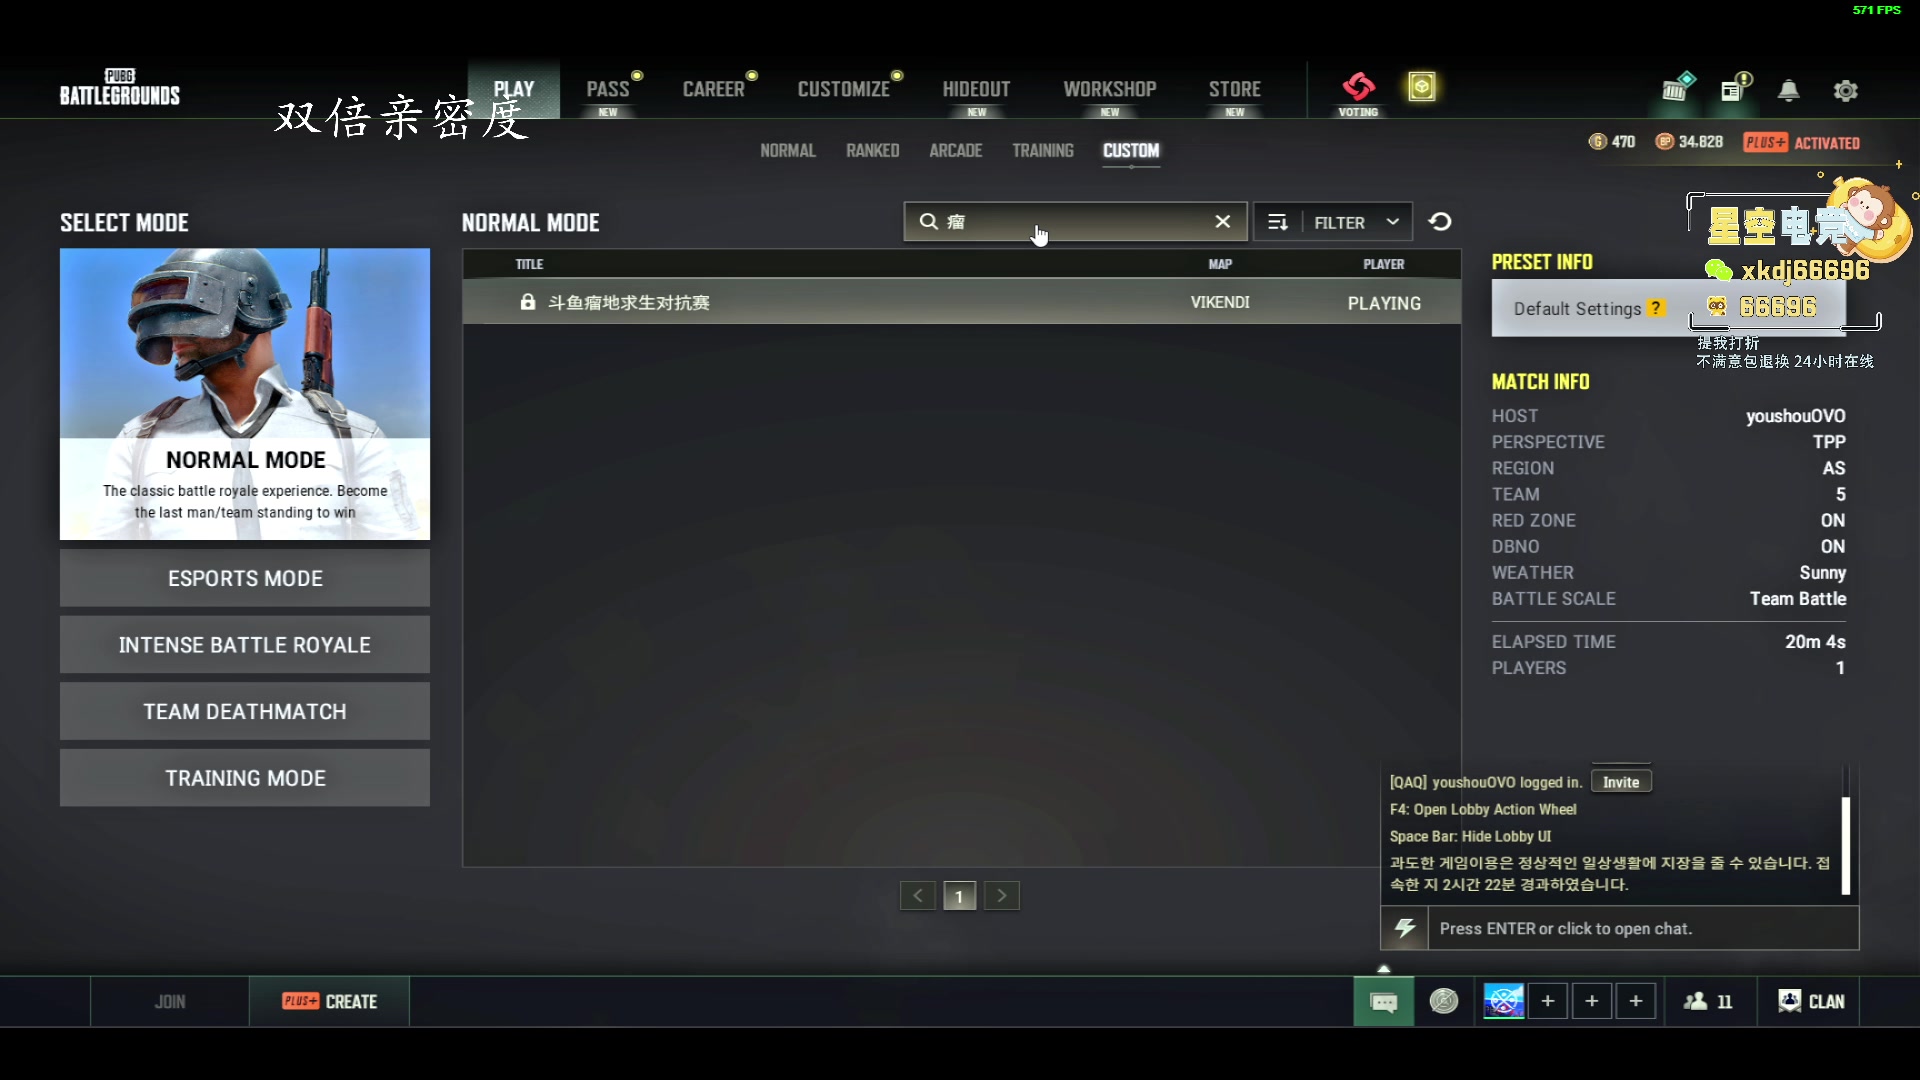The height and width of the screenshot is (1080, 1920).
Task: Click the Create custom match button
Action: click(x=330, y=1002)
